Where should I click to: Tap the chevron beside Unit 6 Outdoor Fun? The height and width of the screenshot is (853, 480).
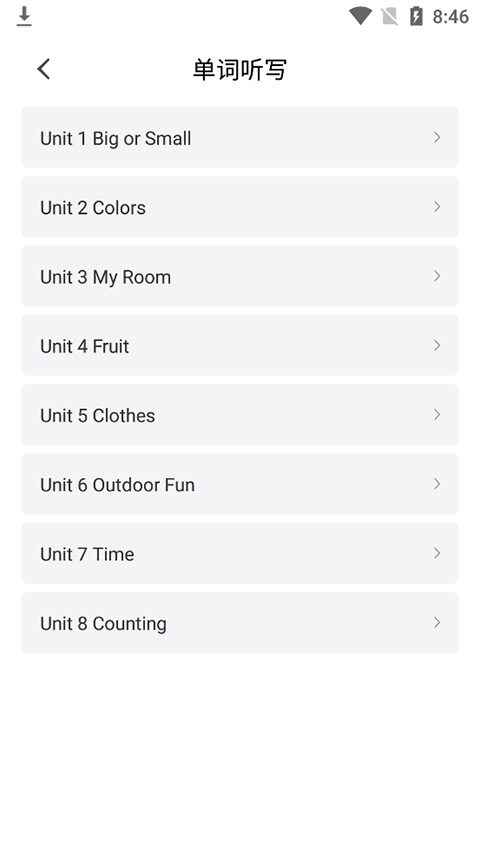[x=437, y=484]
